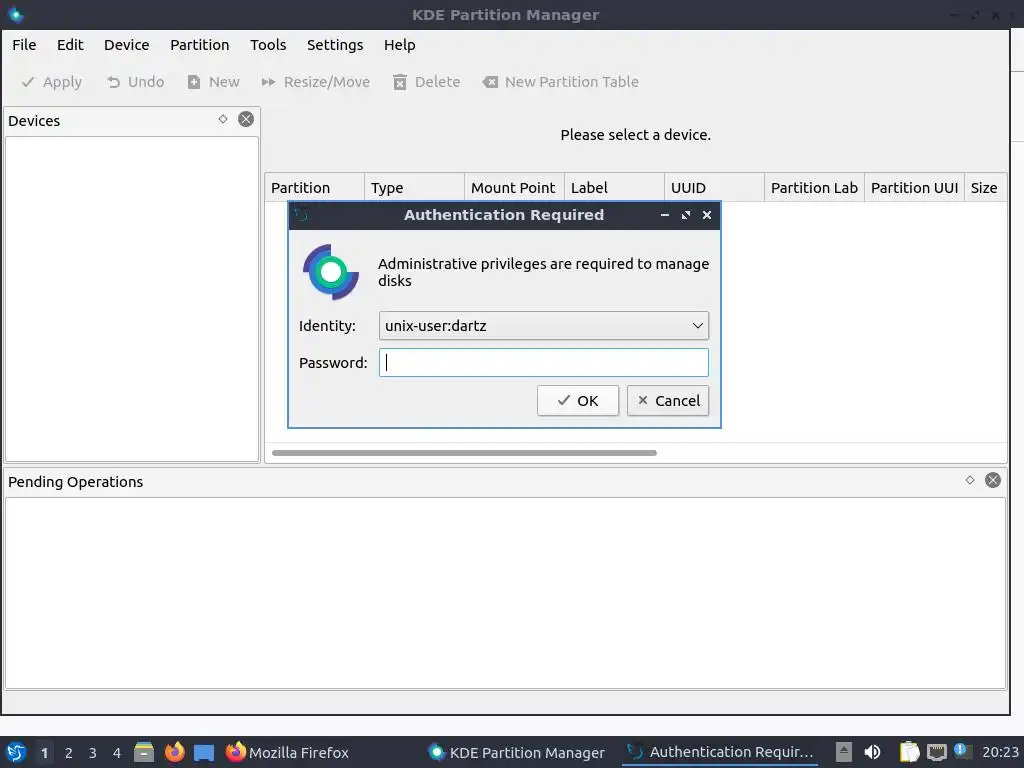
Task: Open the Settings menu
Action: (335, 44)
